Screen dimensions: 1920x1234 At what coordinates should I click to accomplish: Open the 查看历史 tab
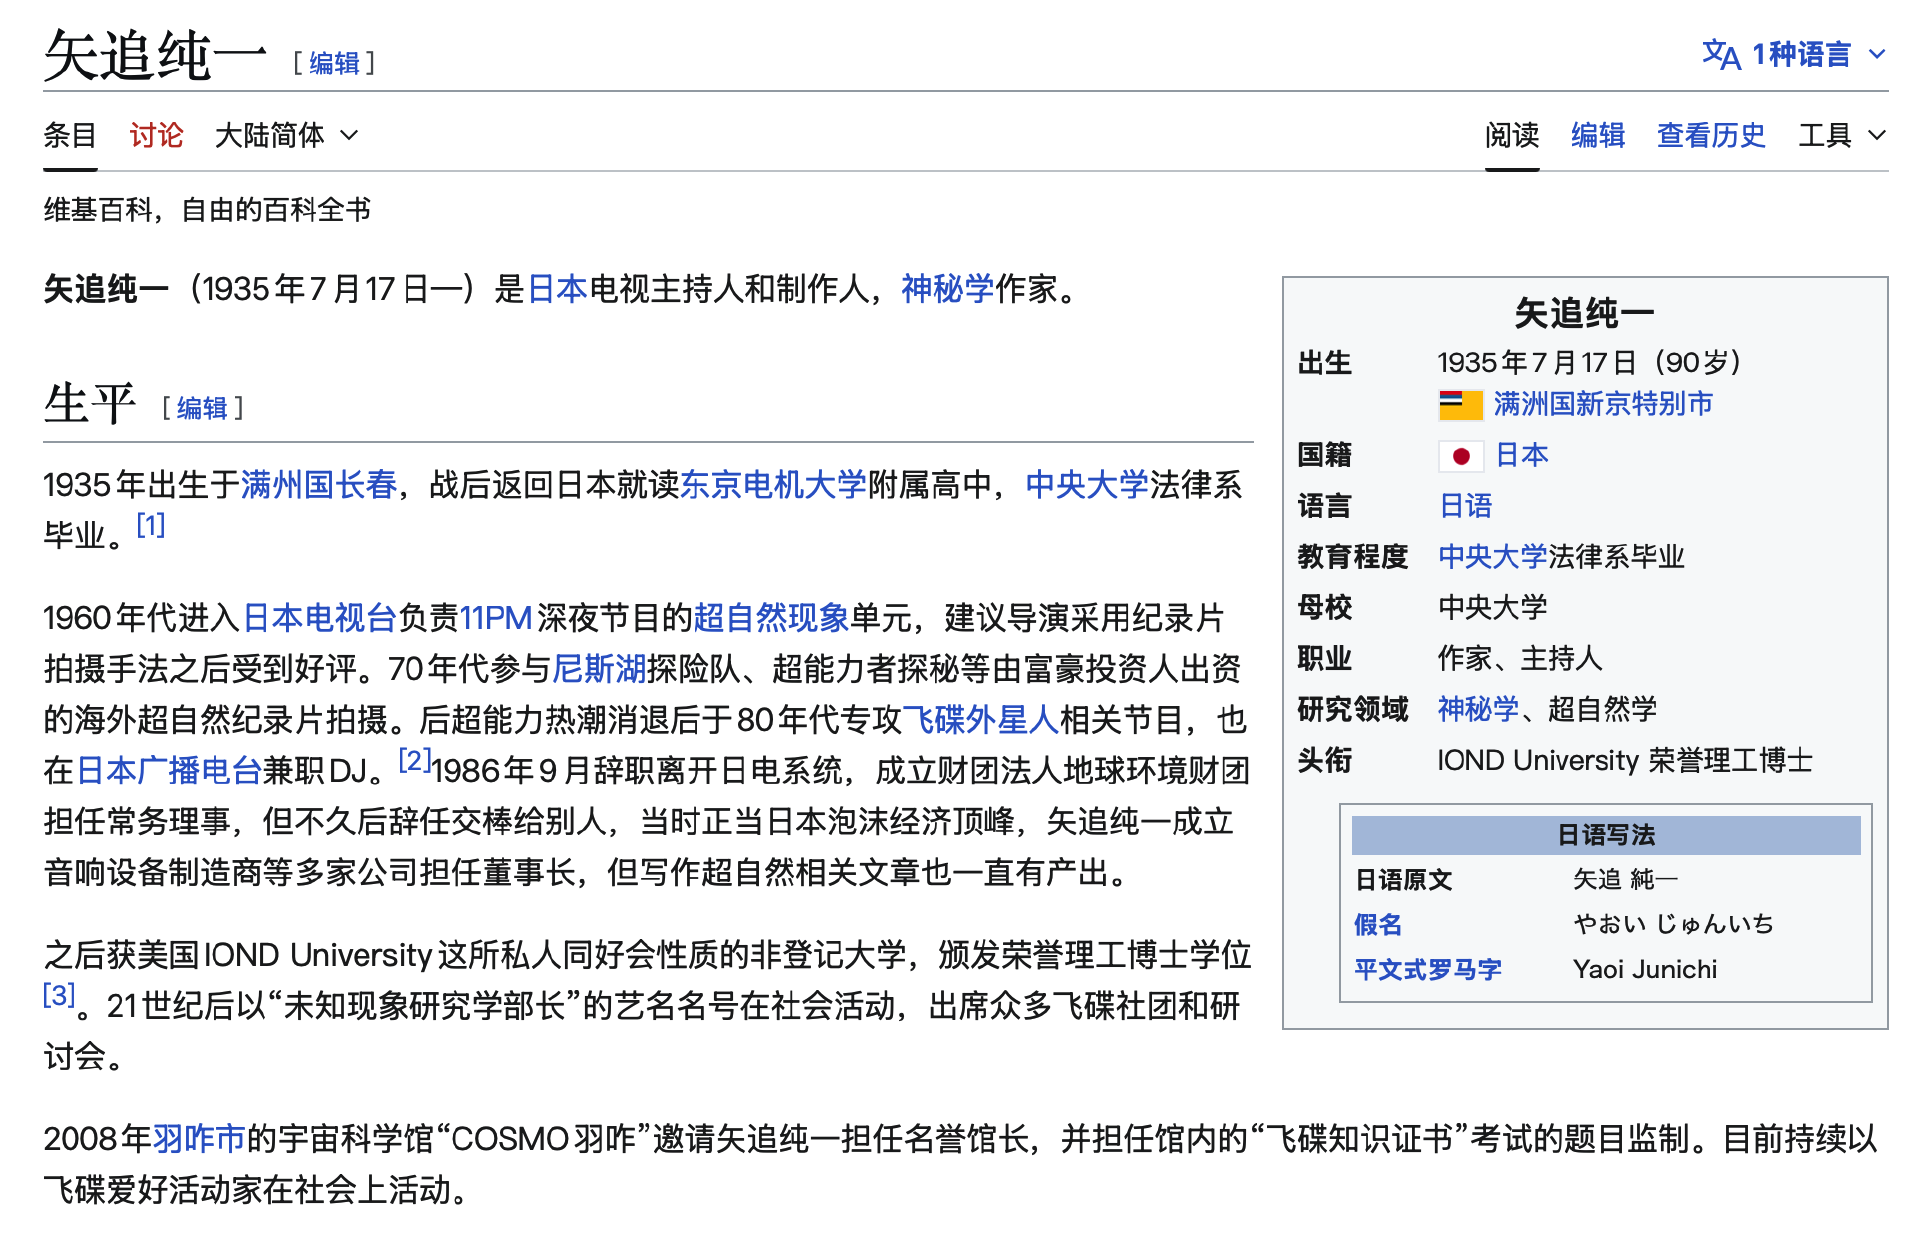point(1710,135)
